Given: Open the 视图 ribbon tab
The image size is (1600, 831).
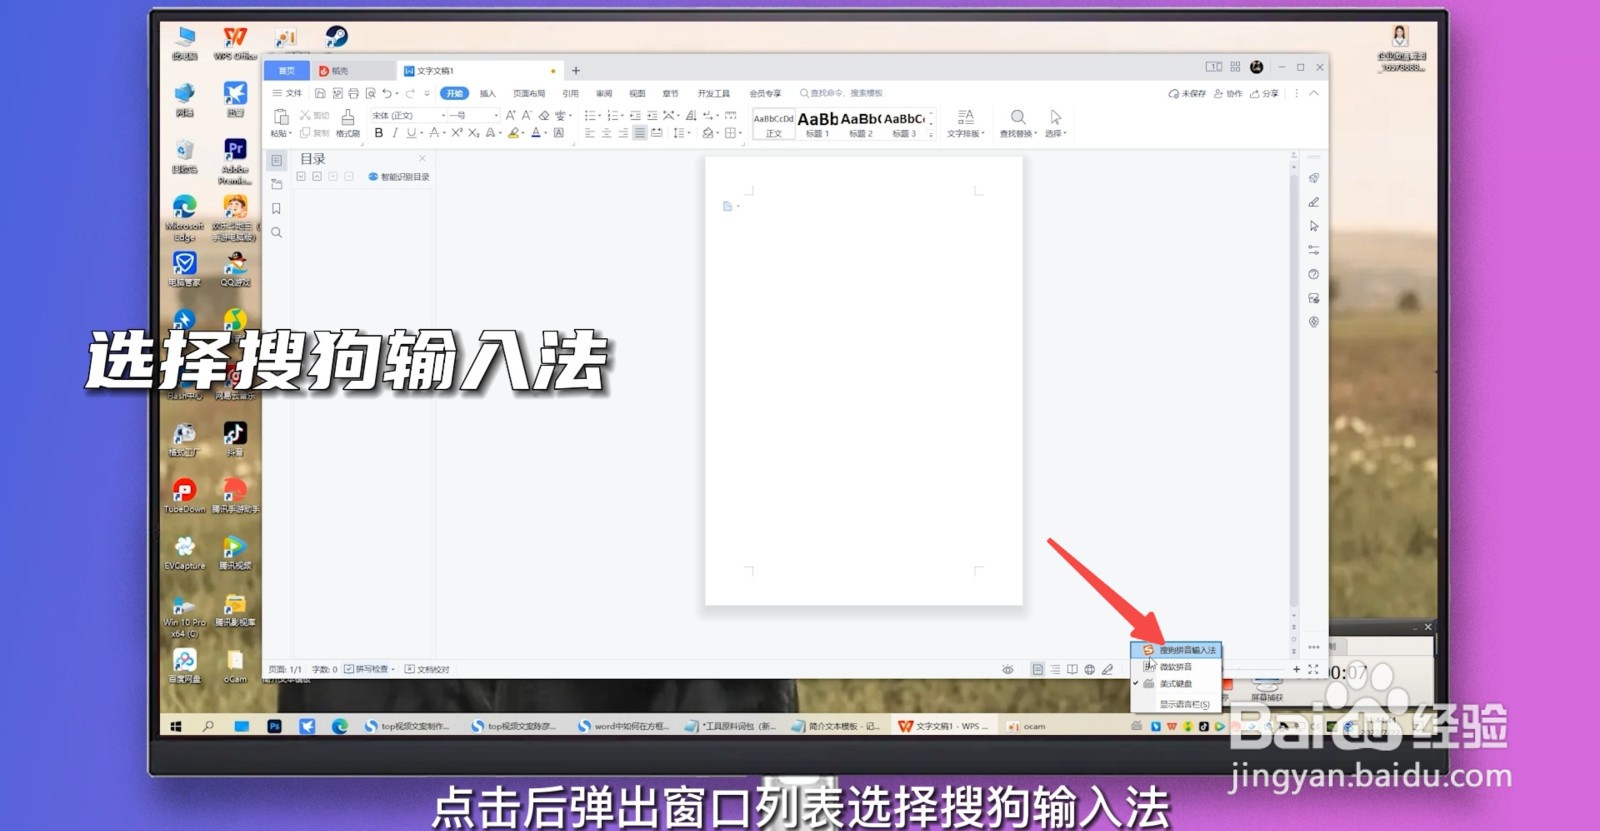Looking at the screenshot, I should tap(637, 93).
